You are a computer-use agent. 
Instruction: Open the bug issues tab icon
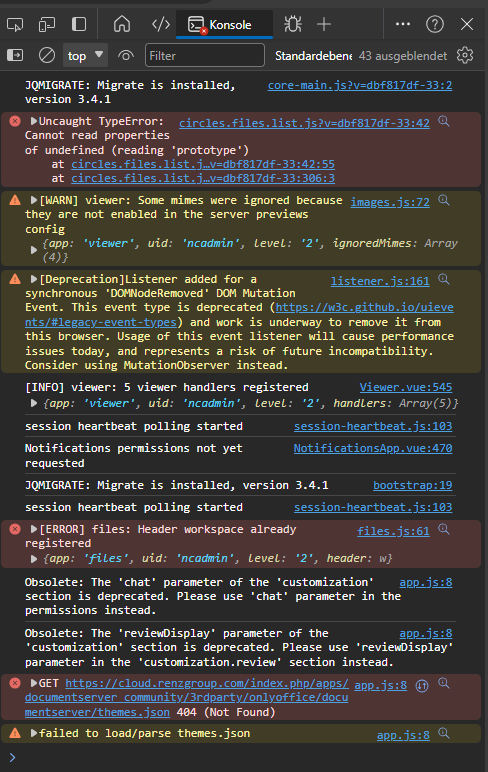click(x=293, y=24)
